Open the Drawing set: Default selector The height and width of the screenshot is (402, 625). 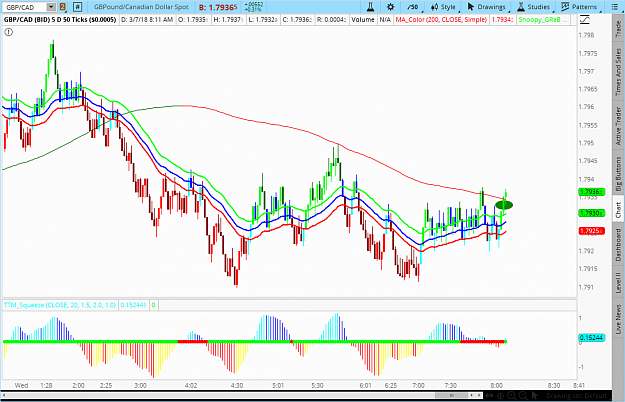click(576, 396)
